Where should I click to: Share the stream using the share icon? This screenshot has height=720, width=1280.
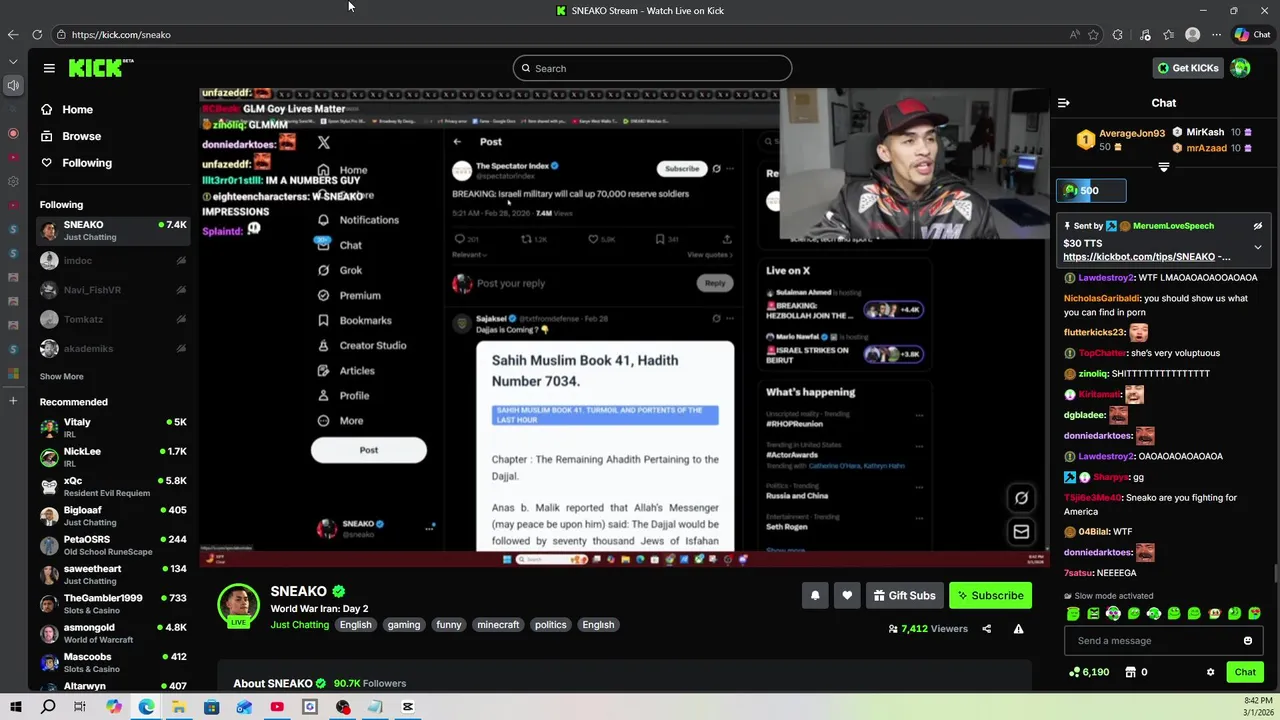click(986, 629)
